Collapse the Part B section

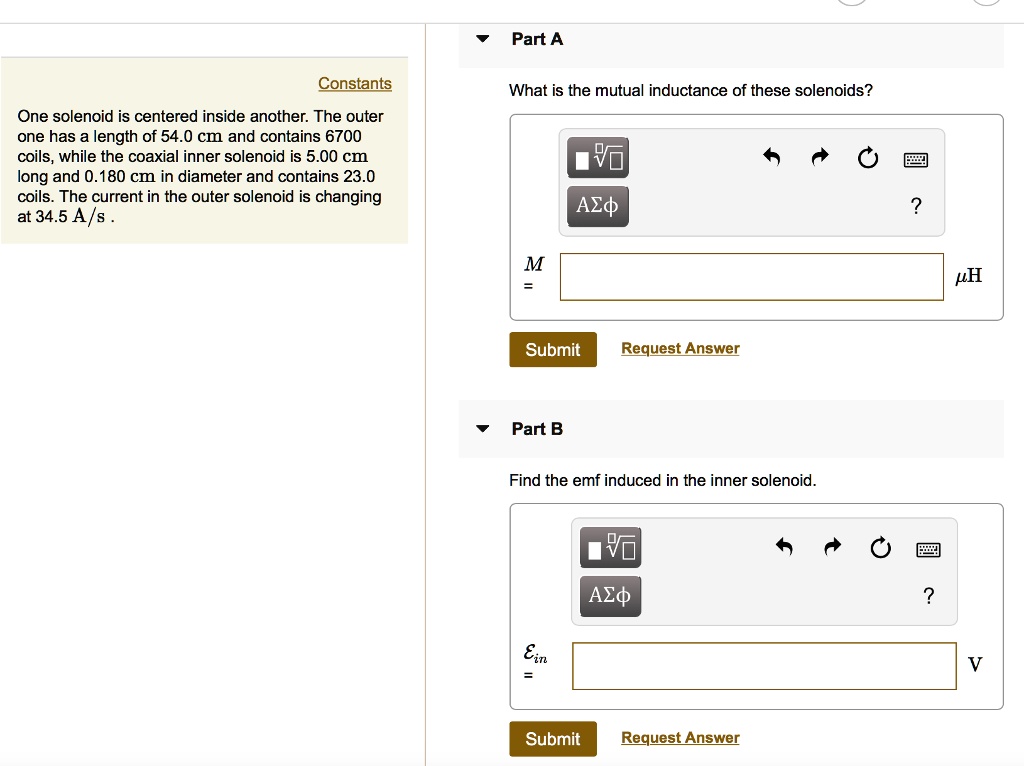[483, 429]
